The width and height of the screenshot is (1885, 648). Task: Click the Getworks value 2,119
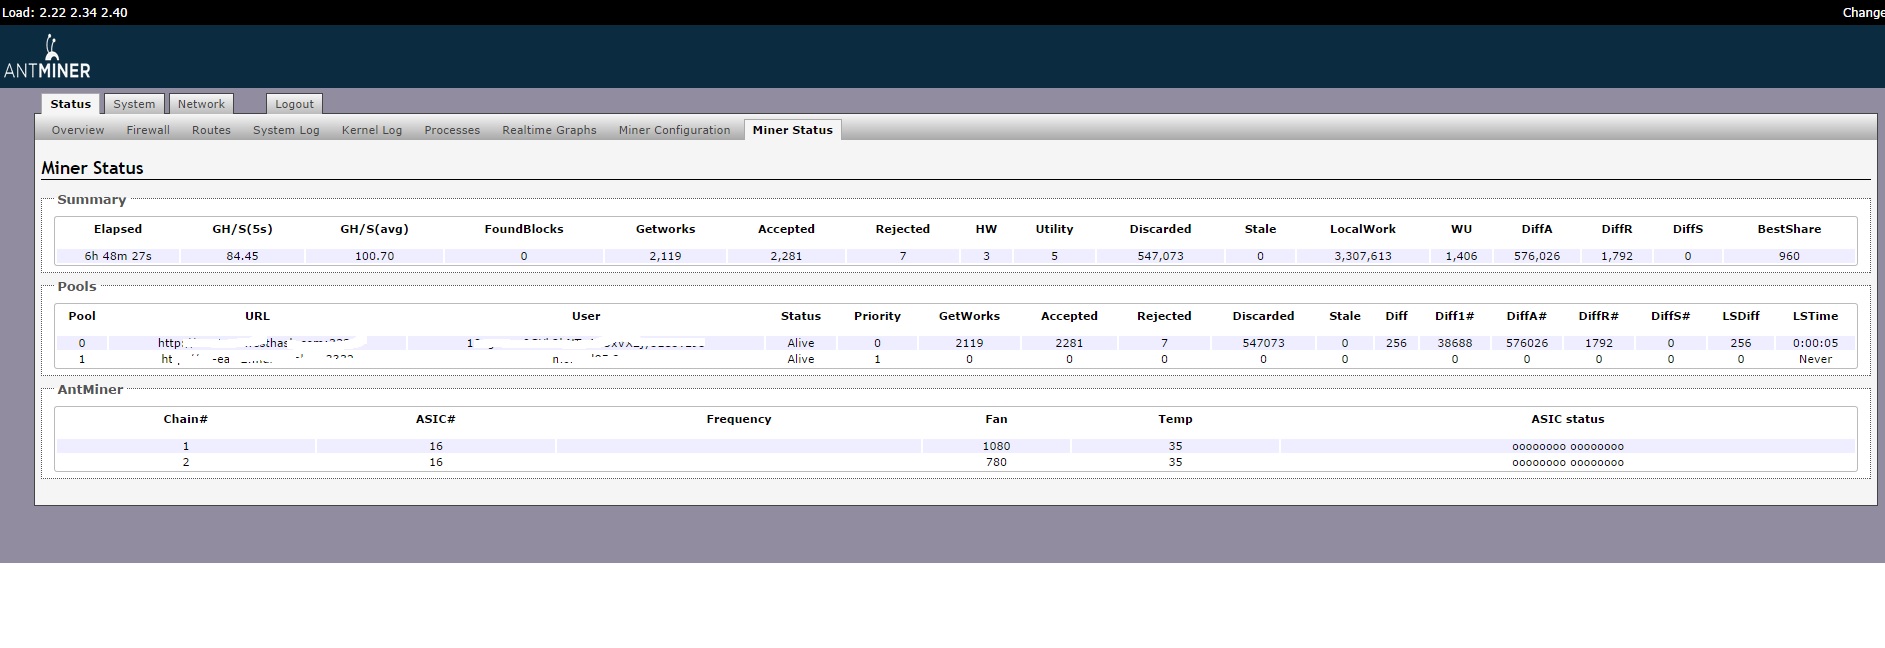coord(665,256)
